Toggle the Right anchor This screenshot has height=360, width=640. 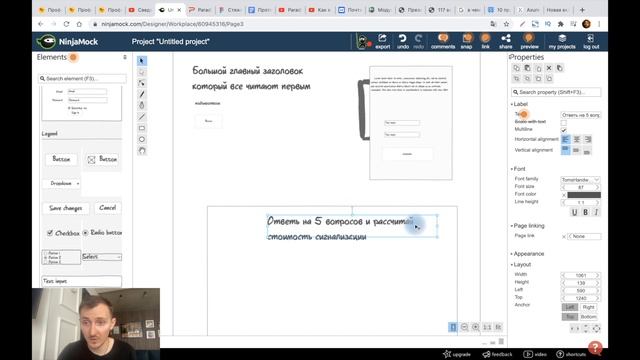tap(588, 307)
